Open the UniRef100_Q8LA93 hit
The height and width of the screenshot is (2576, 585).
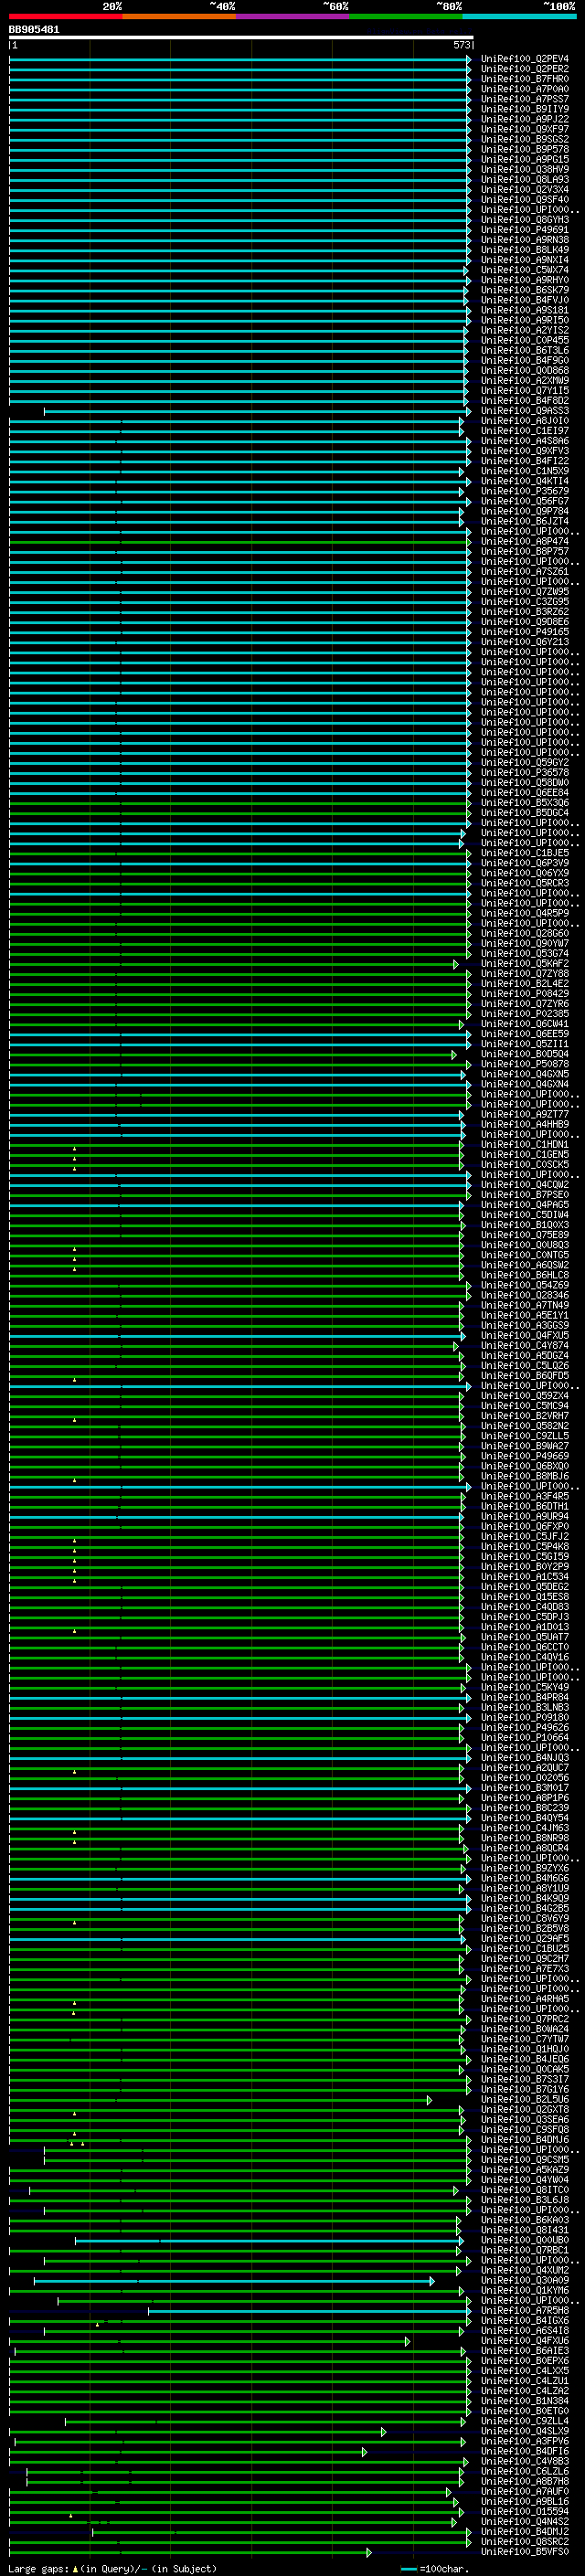525,179
